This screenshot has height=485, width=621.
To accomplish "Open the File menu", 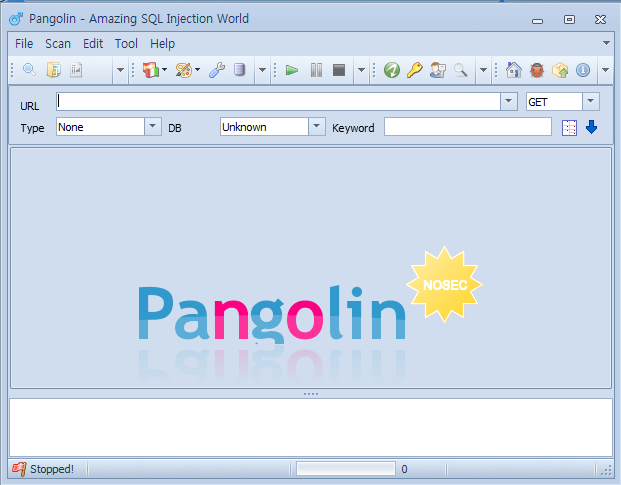I will 24,44.
